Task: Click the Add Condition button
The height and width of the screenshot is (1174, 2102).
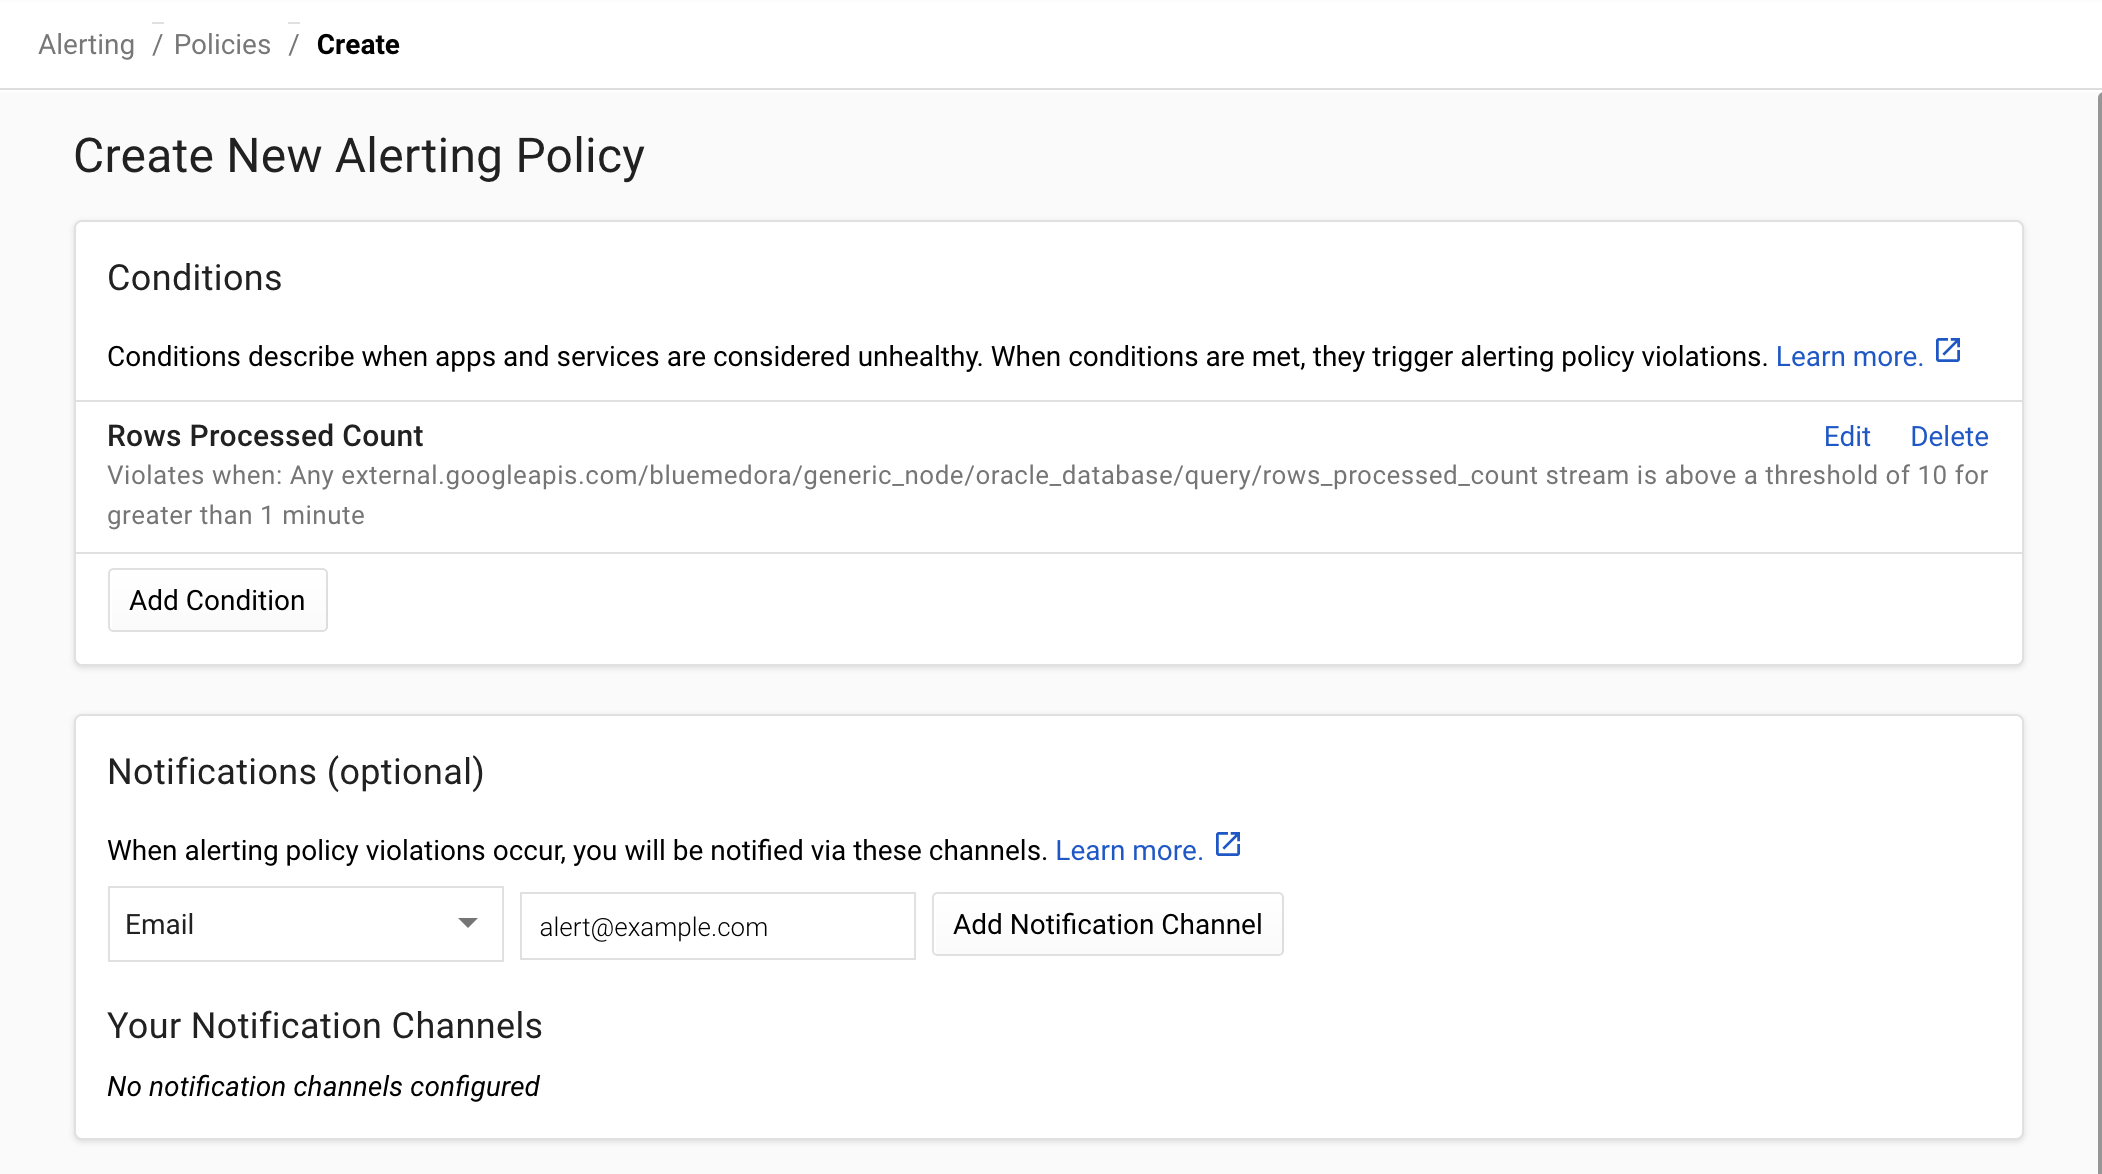Action: (x=217, y=600)
